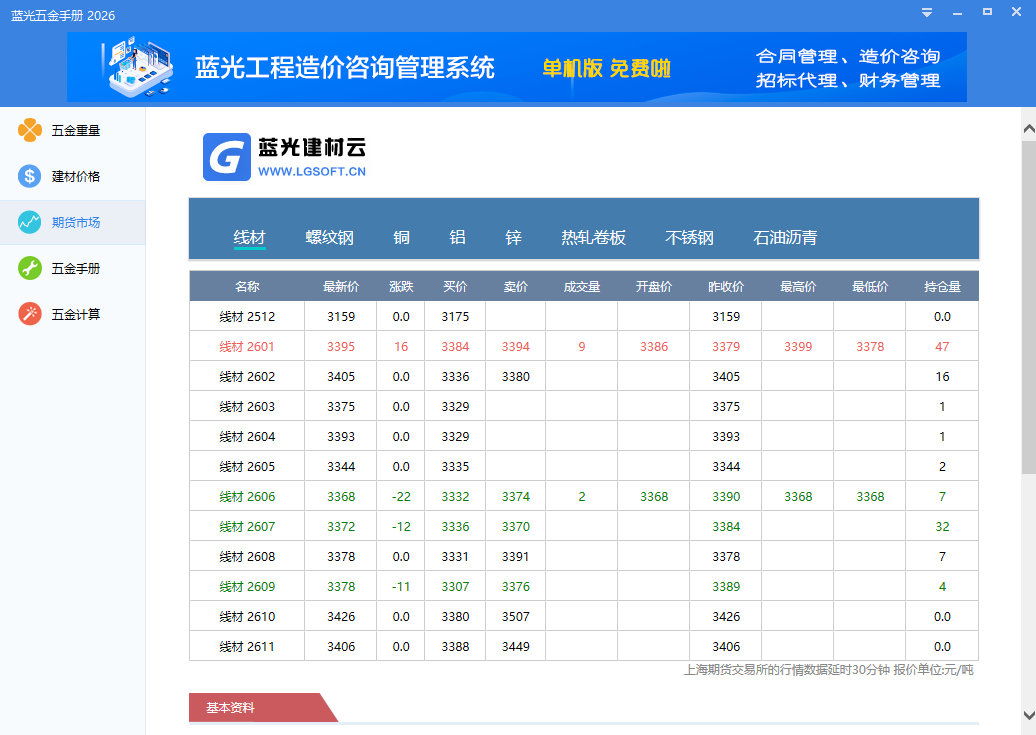Click the 基本资料 section tab
This screenshot has width=1036, height=735.
coord(231,708)
